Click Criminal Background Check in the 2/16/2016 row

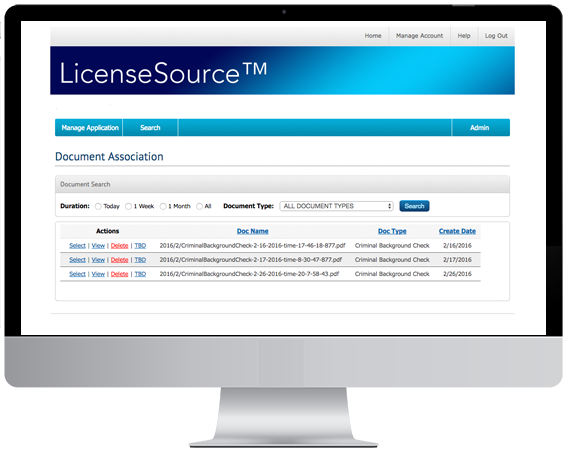(x=392, y=246)
